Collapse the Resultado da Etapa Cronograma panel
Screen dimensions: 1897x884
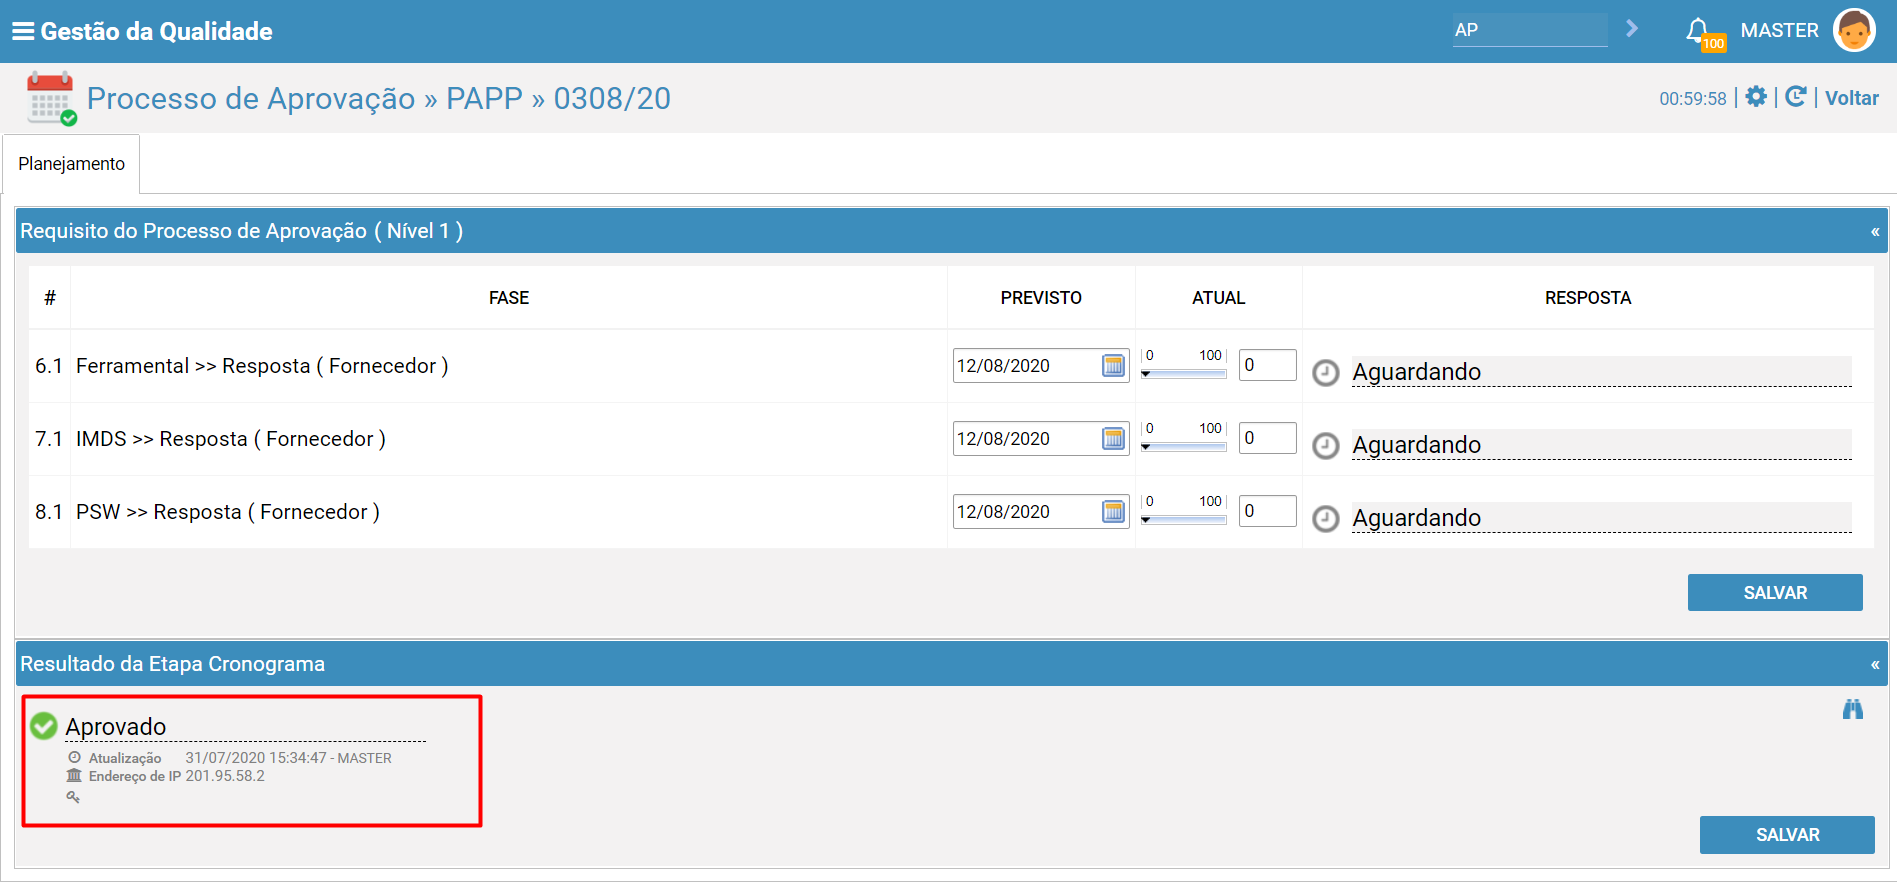coord(1875,665)
